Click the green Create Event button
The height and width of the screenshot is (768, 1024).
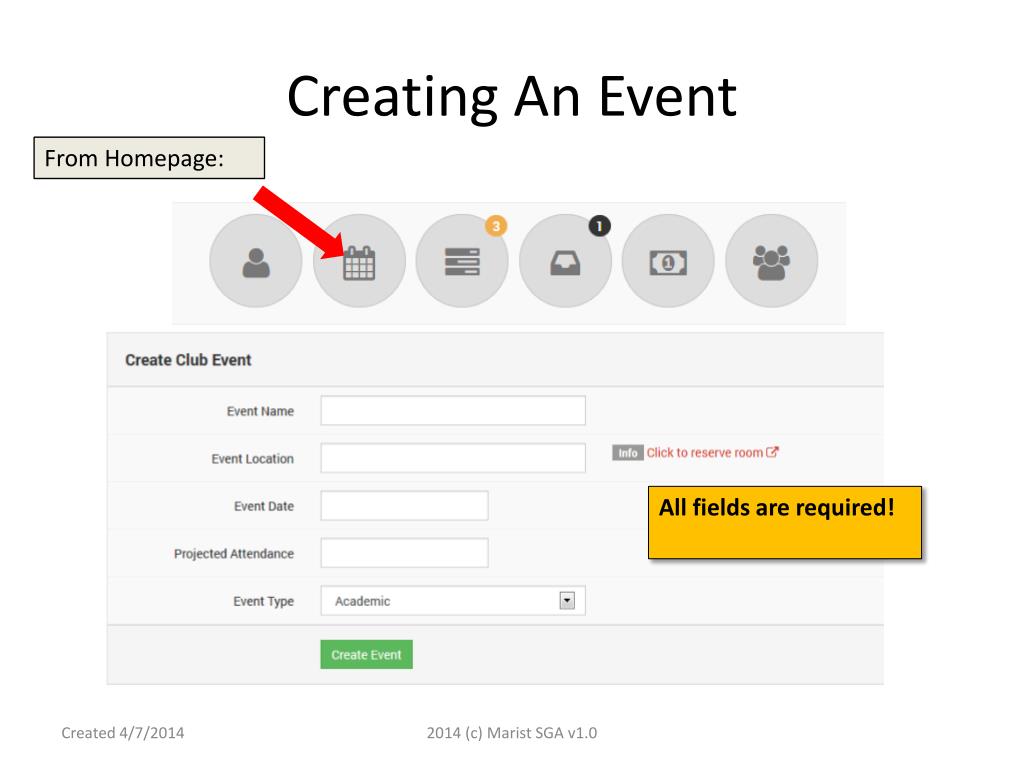[366, 654]
